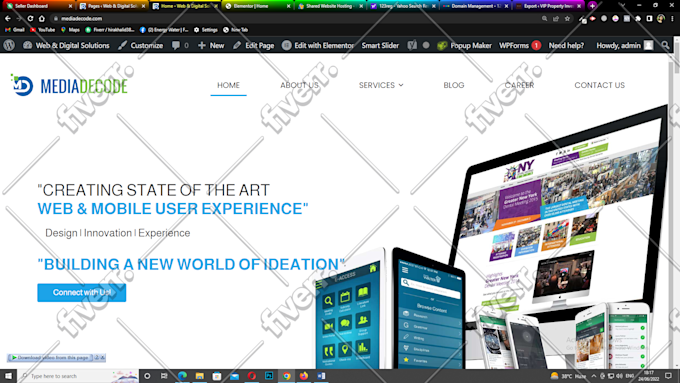Open the Howdy, admin account menu
The height and width of the screenshot is (383, 680).
(x=624, y=45)
